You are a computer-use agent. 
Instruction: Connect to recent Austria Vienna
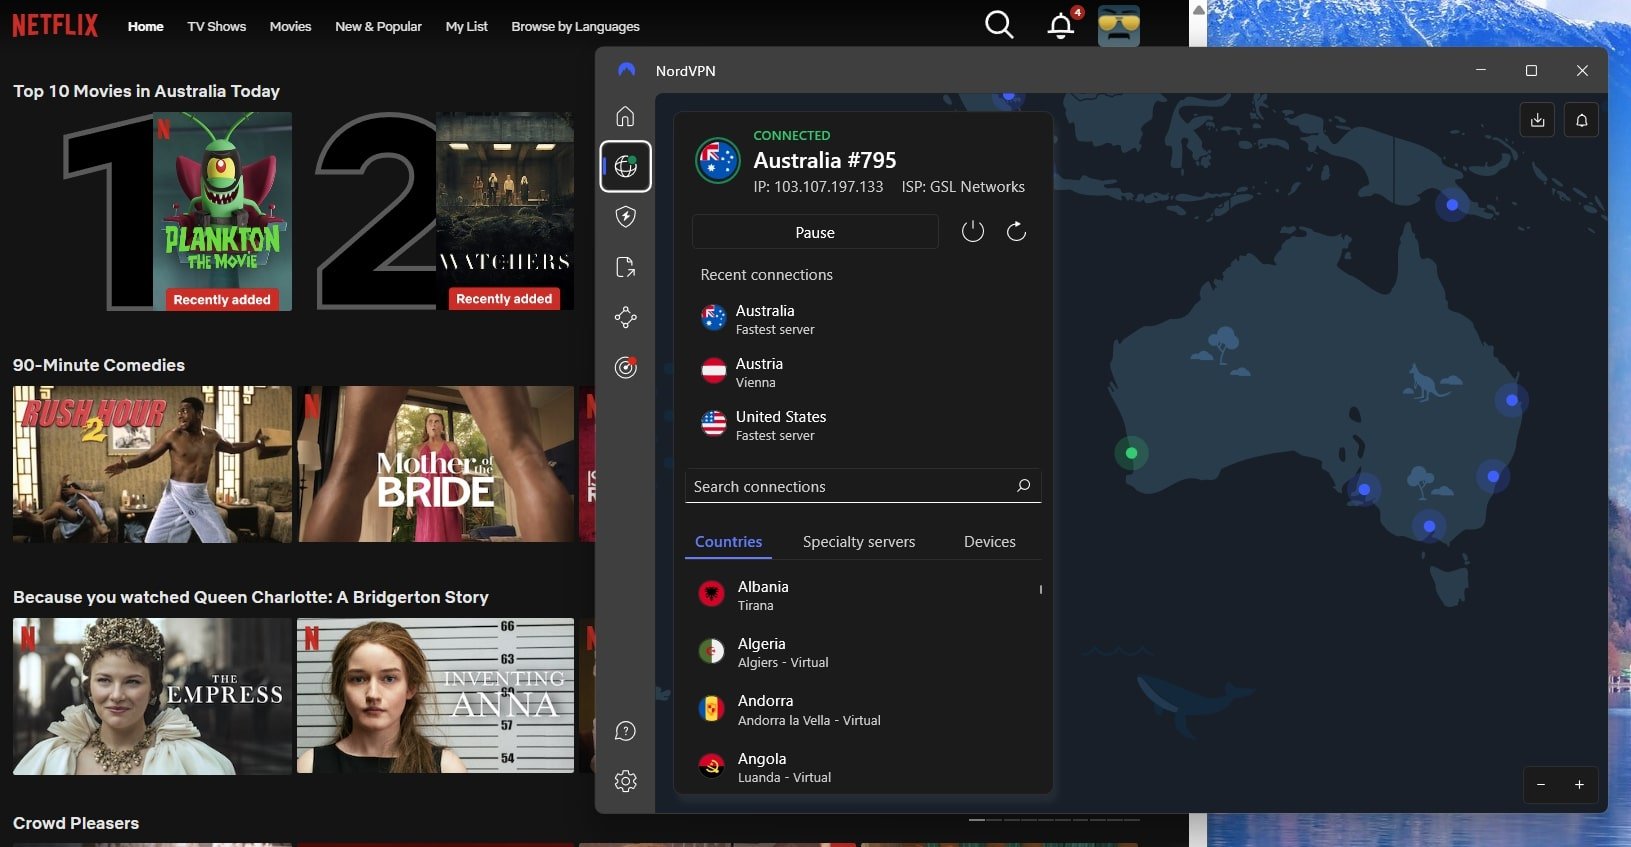click(x=863, y=372)
